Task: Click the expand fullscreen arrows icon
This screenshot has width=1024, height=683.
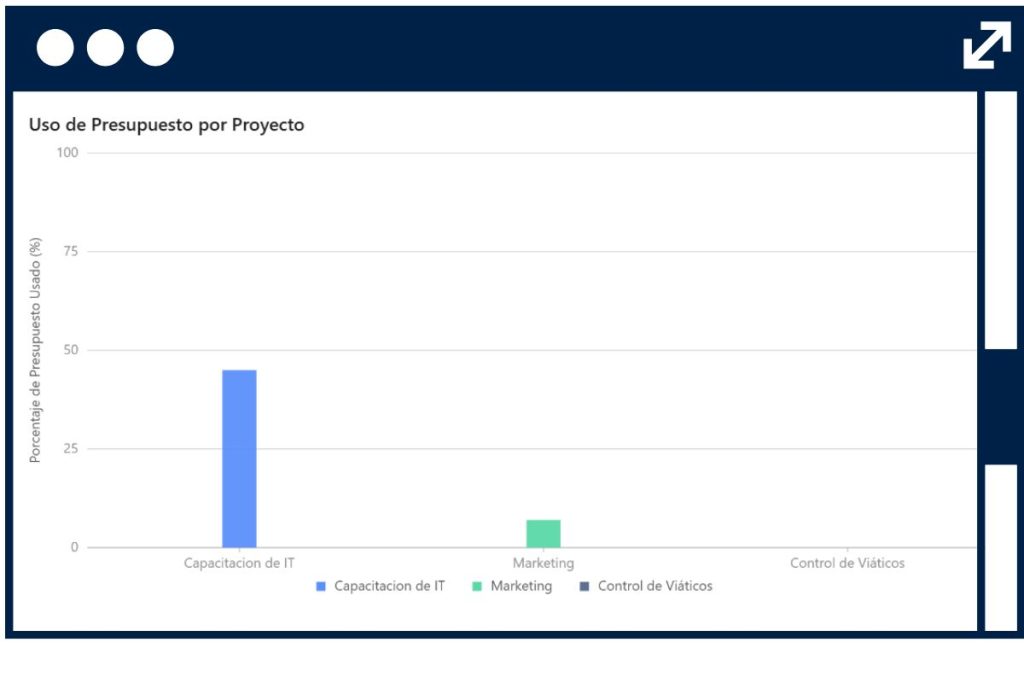Action: (x=986, y=47)
